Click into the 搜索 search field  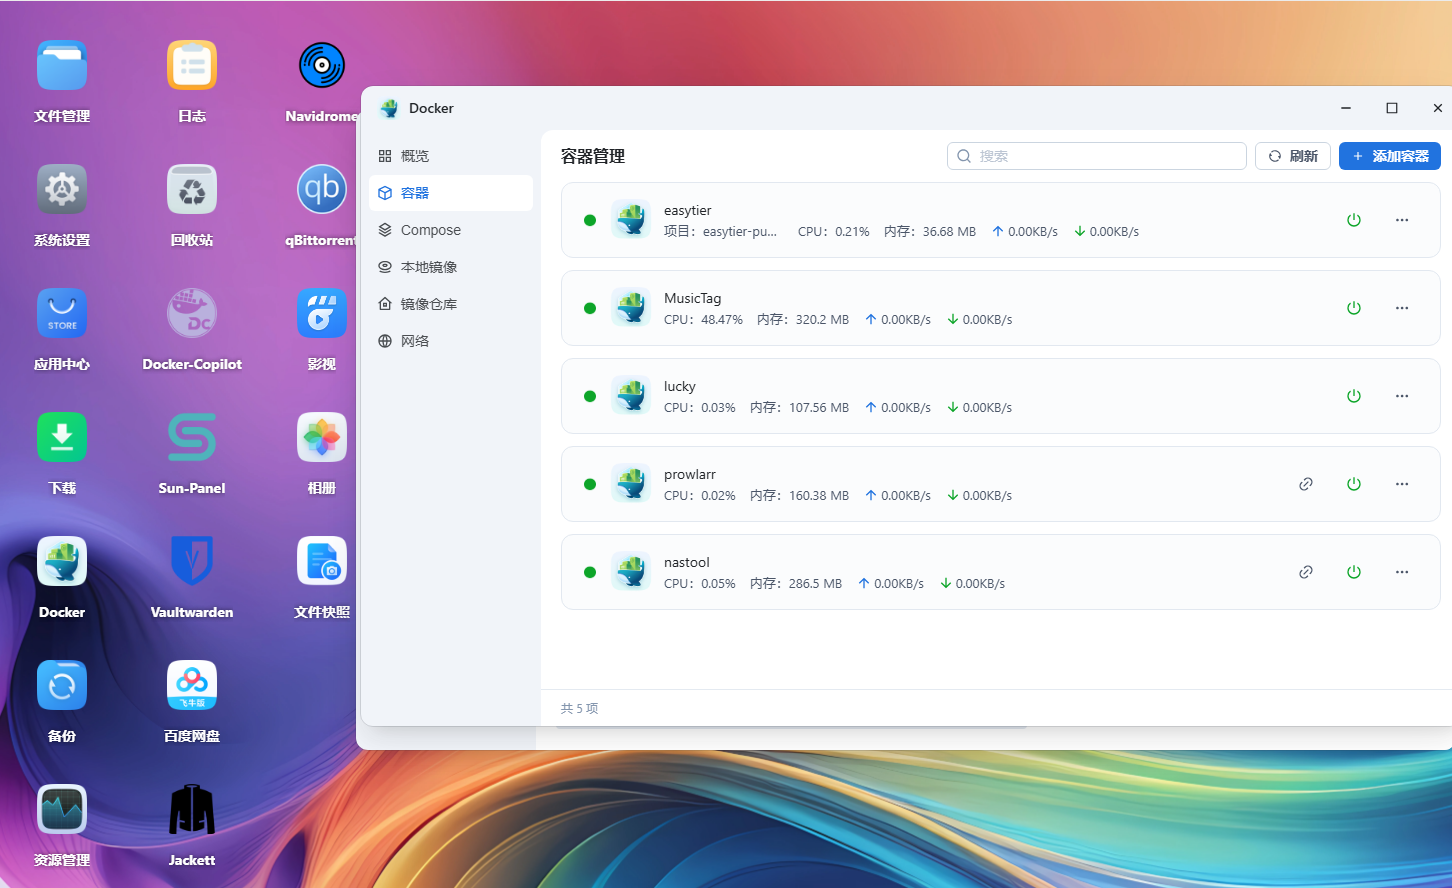(x=1097, y=156)
